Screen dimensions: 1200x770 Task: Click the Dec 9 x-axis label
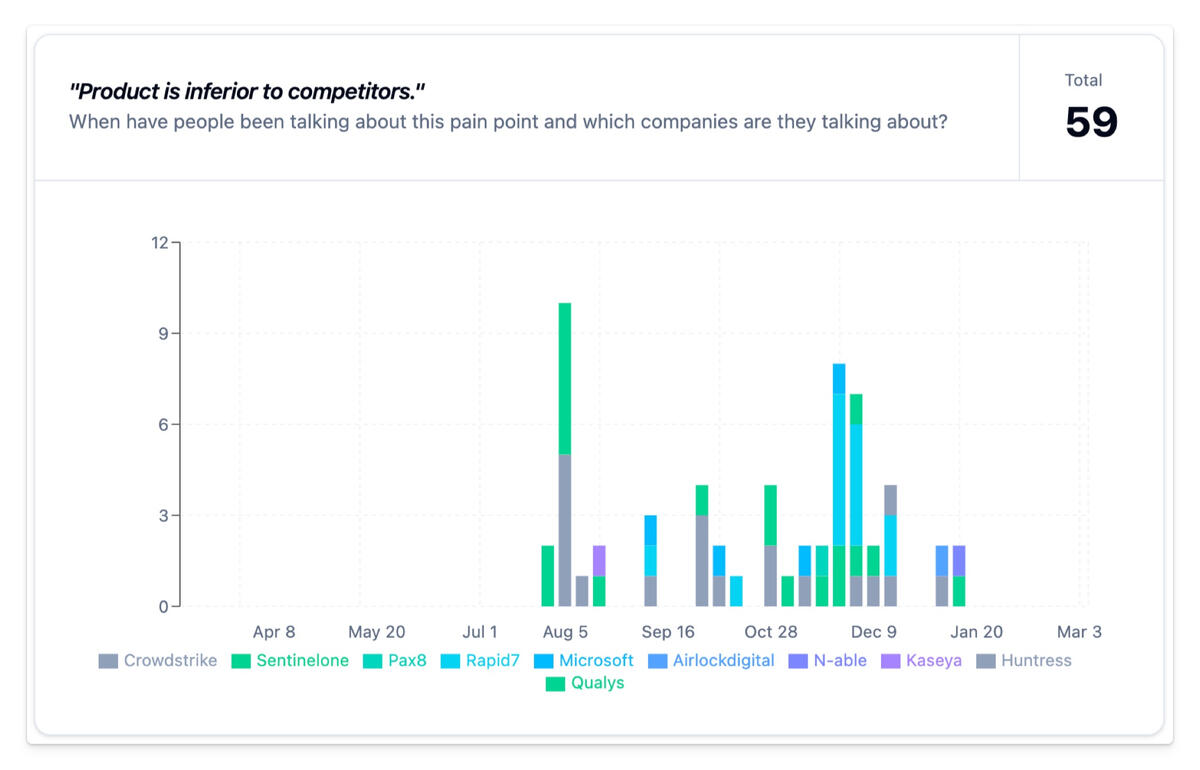point(873,632)
